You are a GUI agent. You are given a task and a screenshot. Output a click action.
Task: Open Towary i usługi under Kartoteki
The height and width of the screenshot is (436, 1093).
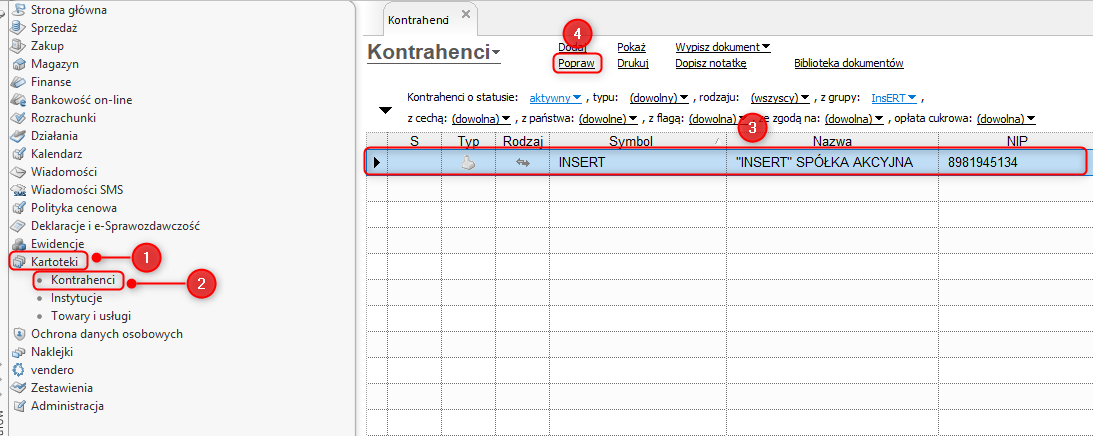click(91, 315)
